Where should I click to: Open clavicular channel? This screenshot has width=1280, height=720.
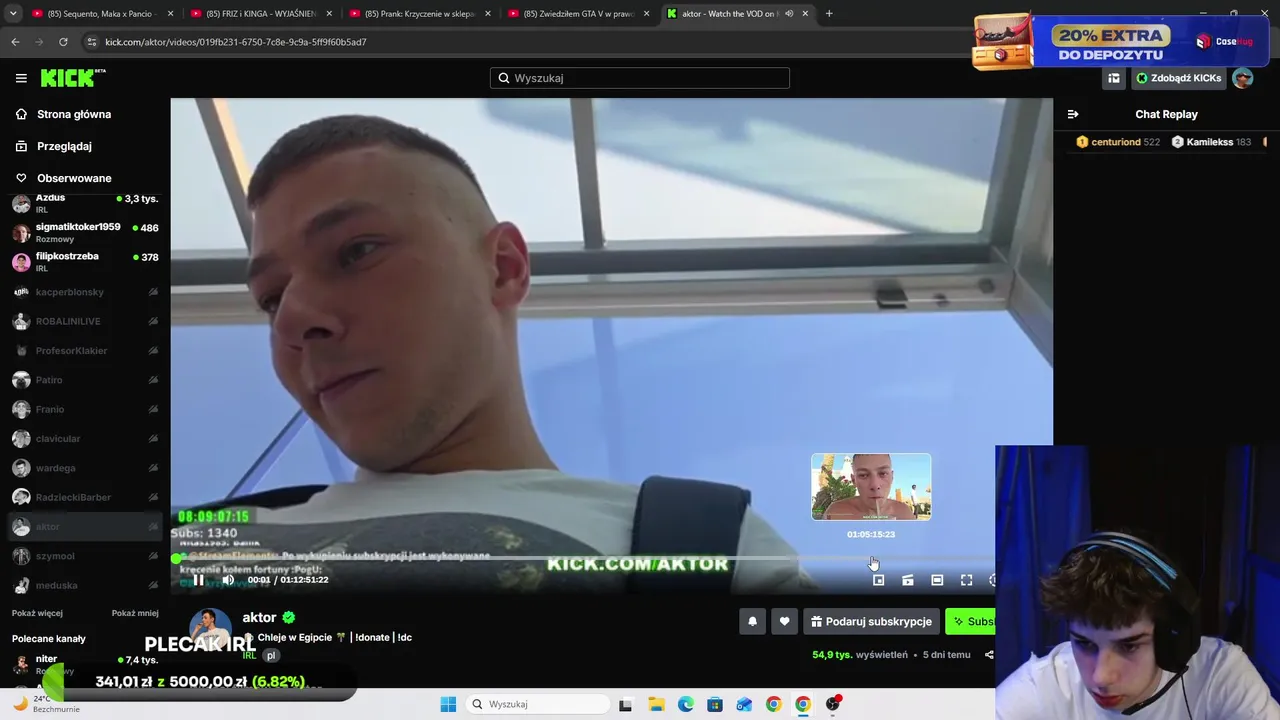(85, 439)
